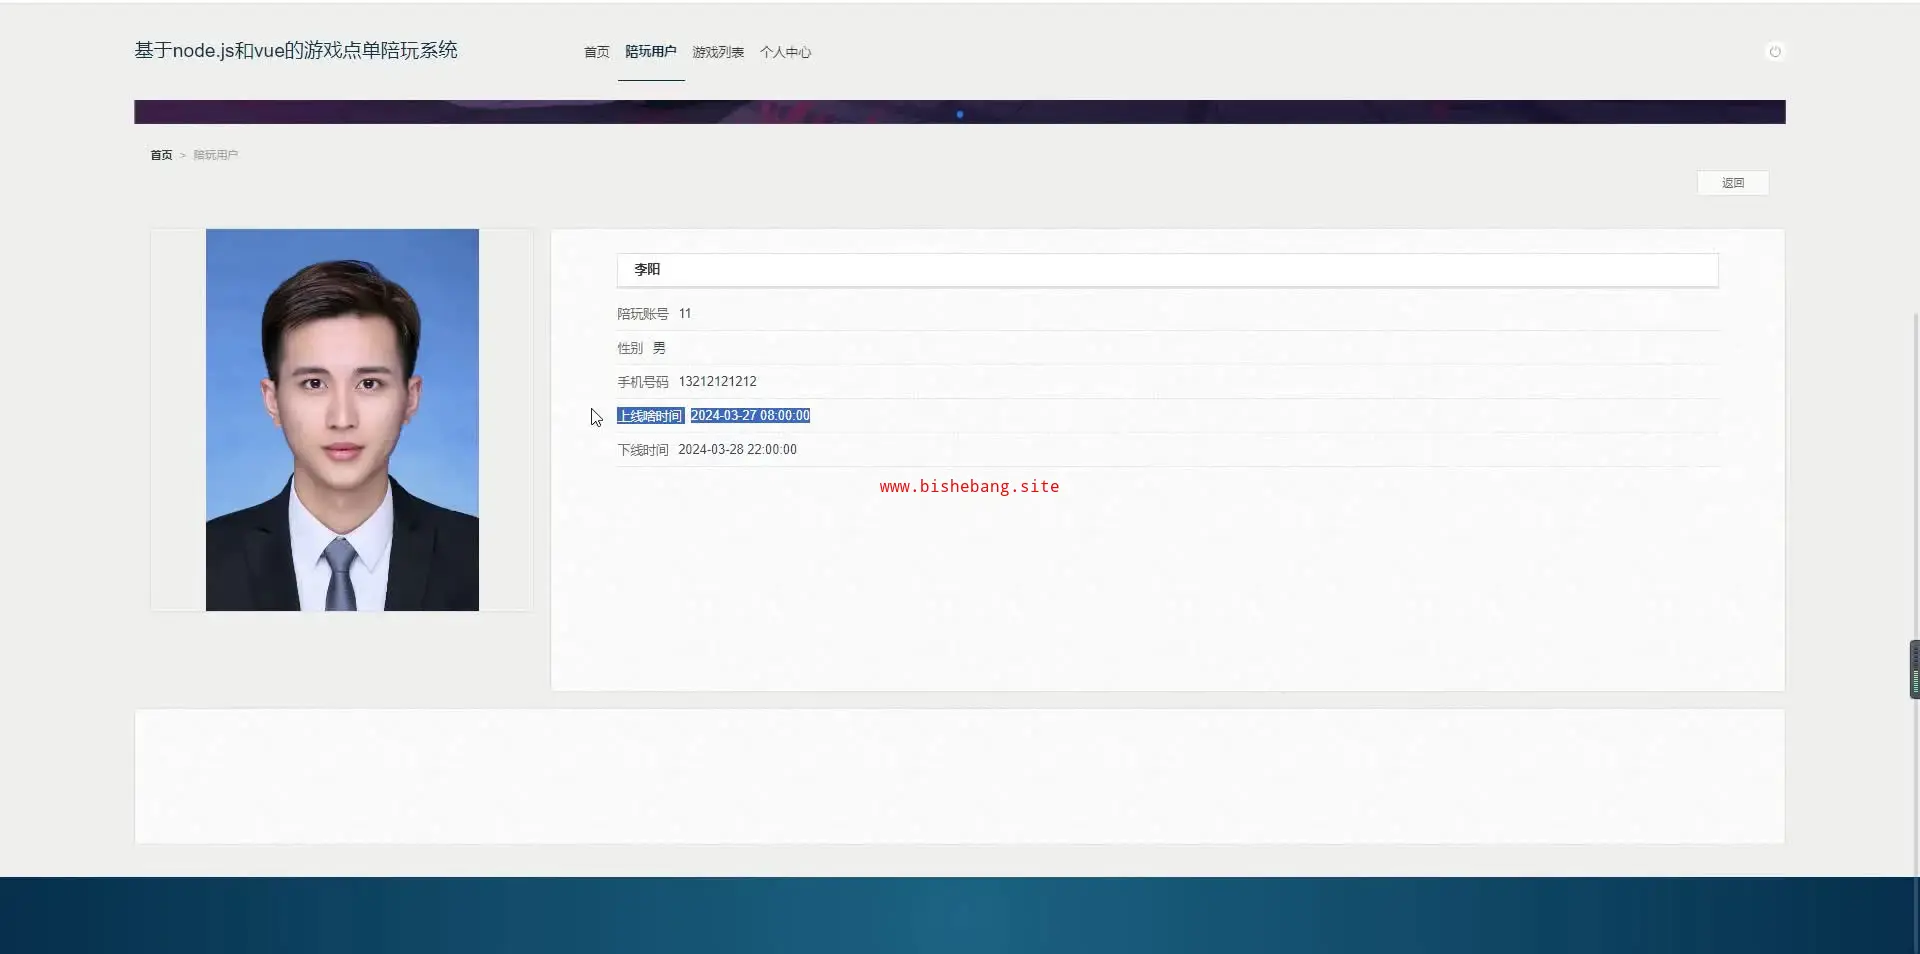Image resolution: width=1920 pixels, height=954 pixels.
Task: Select the 陪玩用户 navigation tab
Action: 651,52
